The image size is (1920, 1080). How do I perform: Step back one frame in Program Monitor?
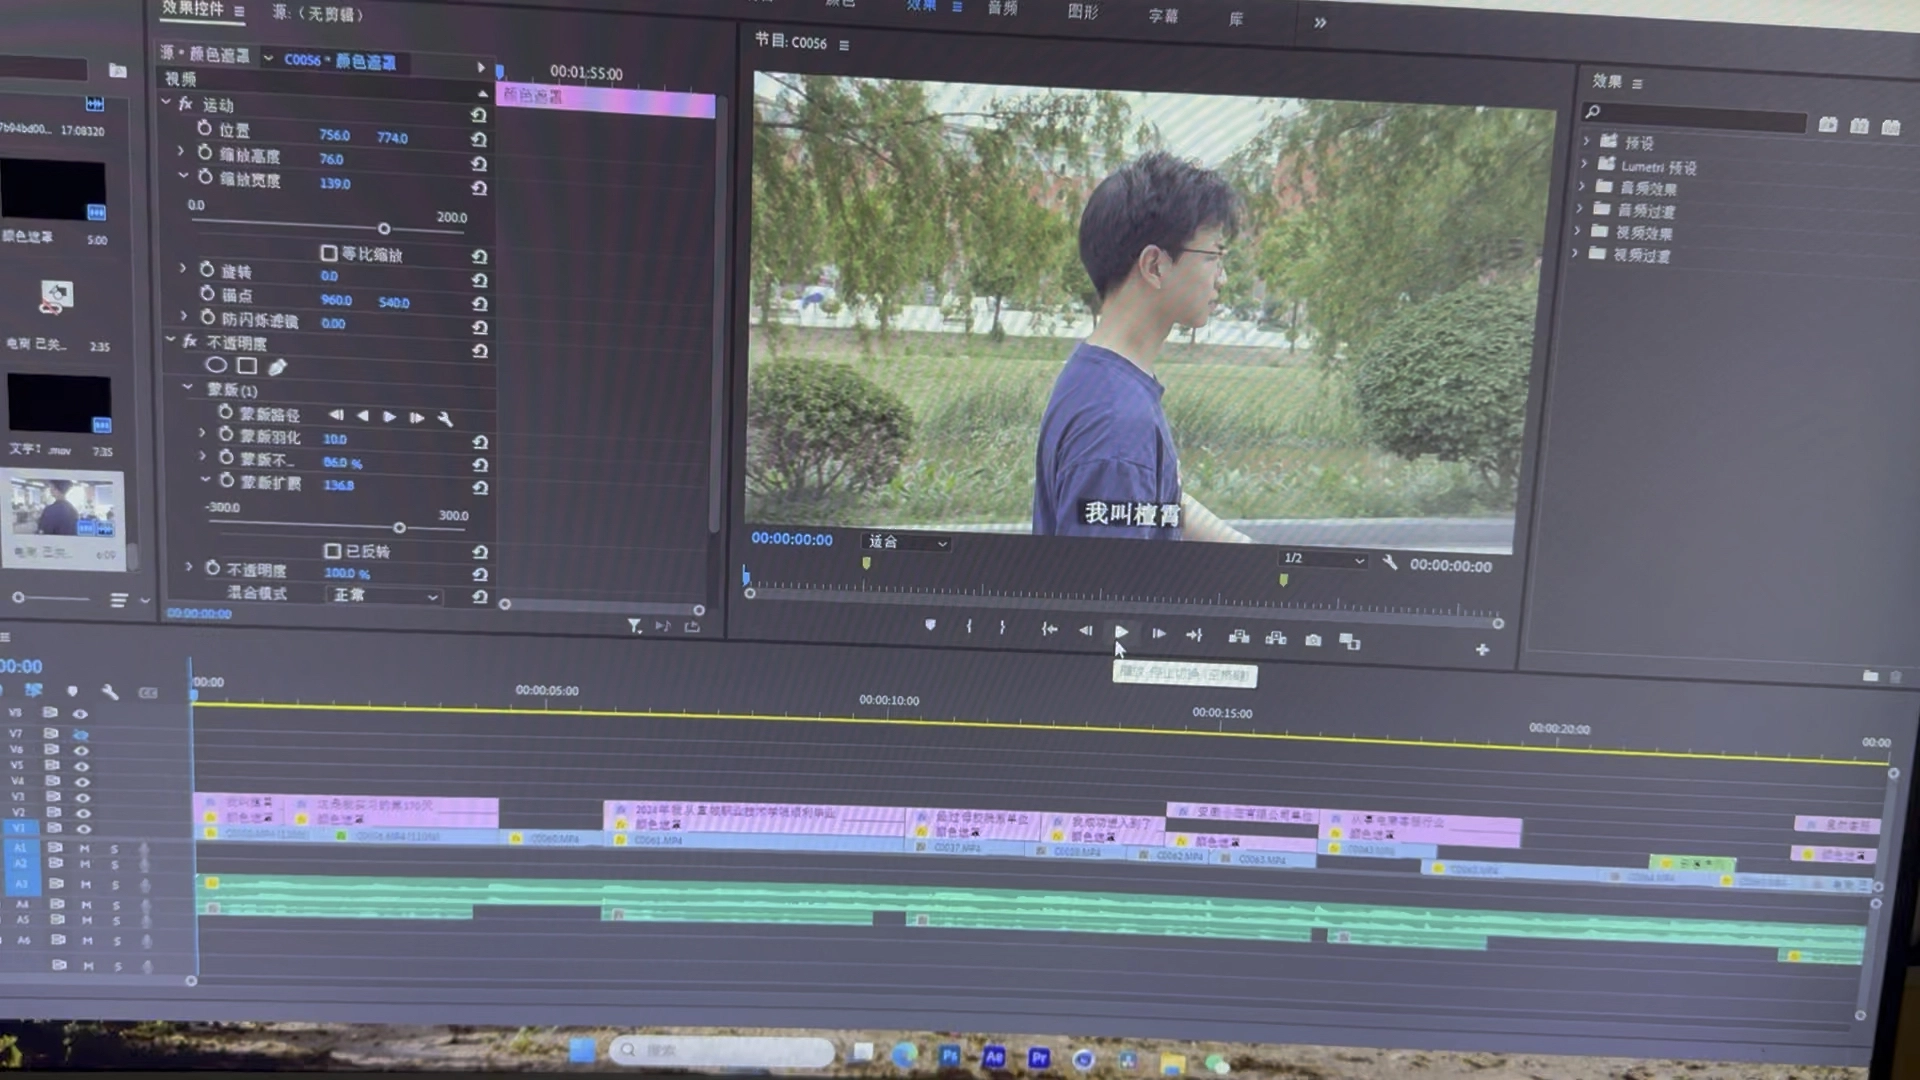click(1085, 631)
